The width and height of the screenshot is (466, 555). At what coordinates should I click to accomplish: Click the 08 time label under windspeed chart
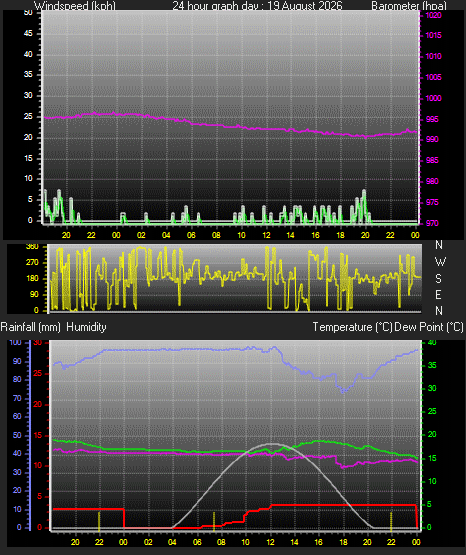click(216, 235)
